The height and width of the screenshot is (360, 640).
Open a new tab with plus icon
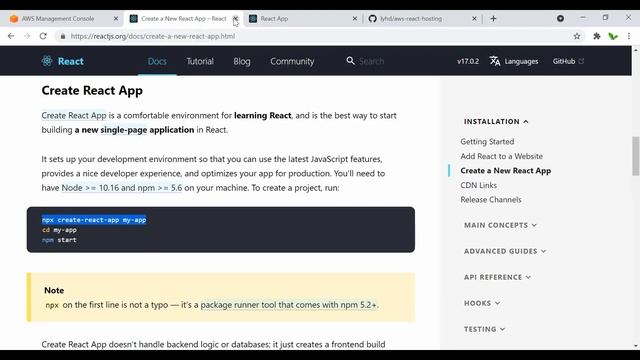[x=493, y=18]
